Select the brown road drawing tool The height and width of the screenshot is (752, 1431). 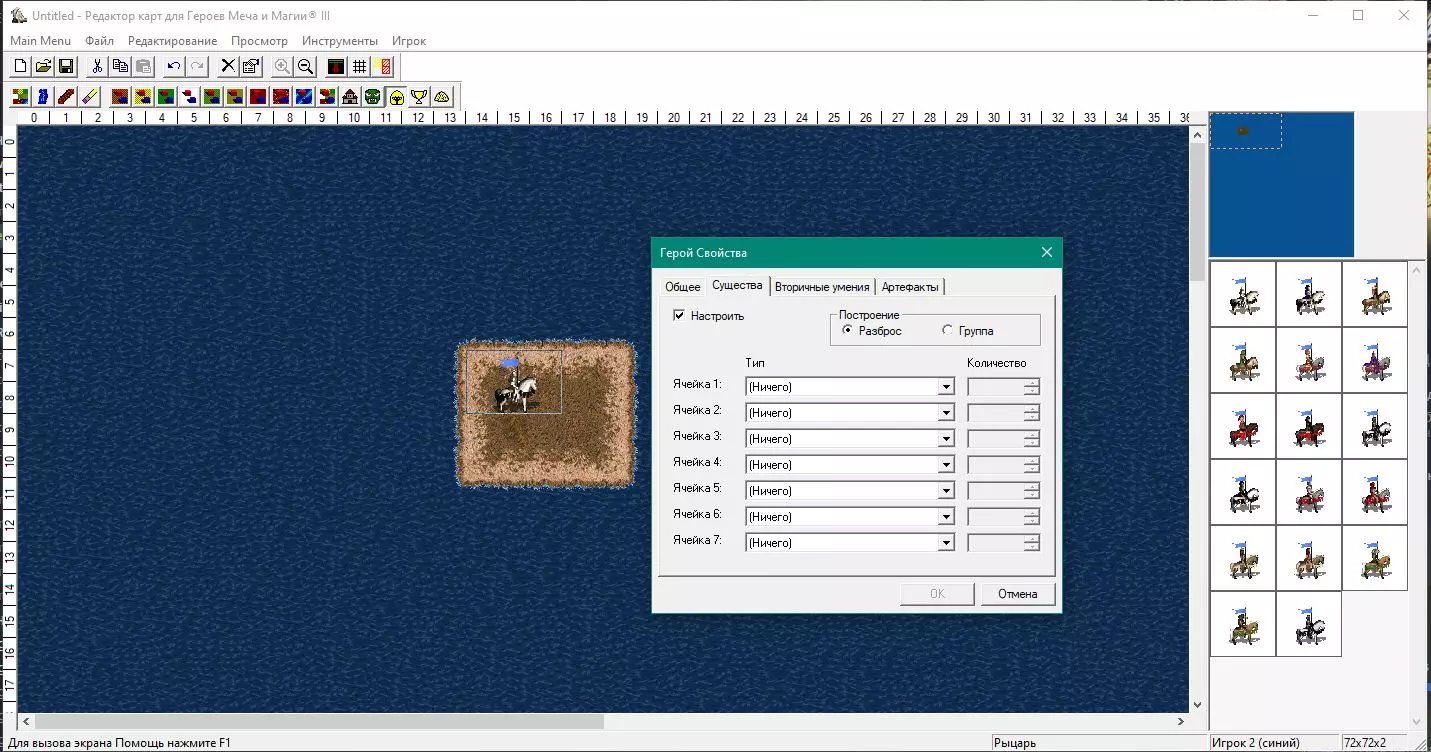click(x=66, y=97)
